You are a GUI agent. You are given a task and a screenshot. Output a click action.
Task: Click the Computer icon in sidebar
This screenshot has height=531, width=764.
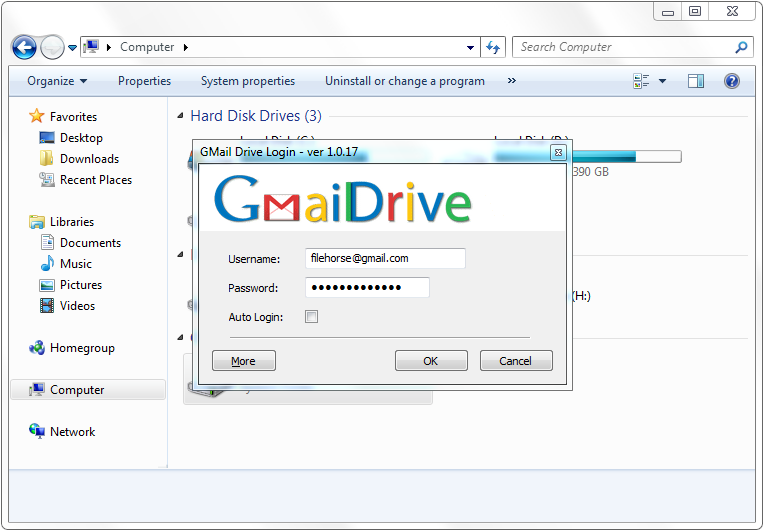(x=37, y=390)
